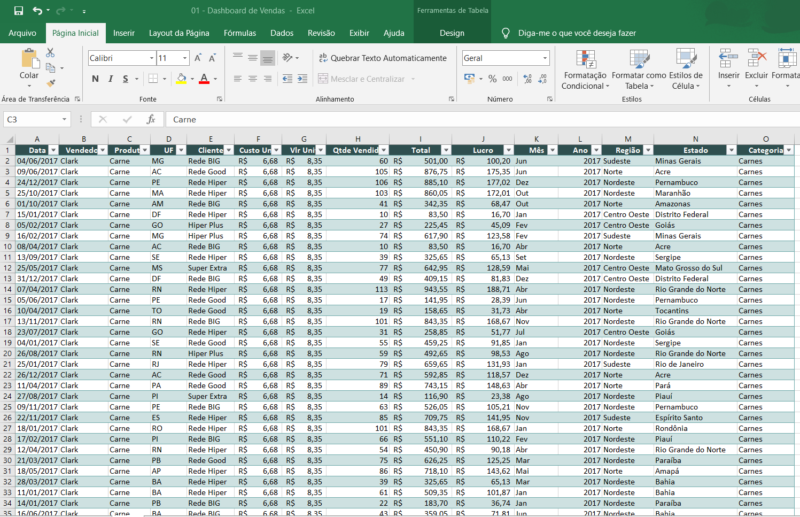Screen dimensions: 800x517
Task: Align text to top icon
Action: point(238,58)
